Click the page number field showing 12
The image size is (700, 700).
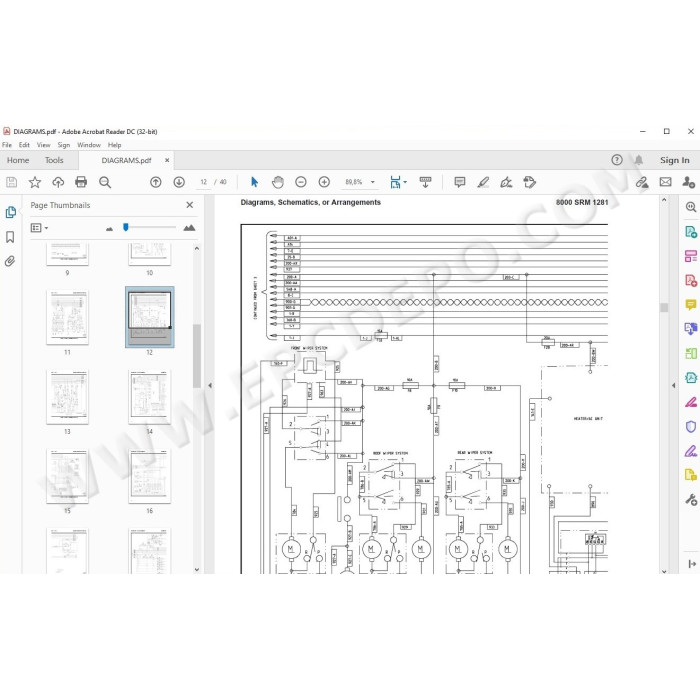point(204,182)
